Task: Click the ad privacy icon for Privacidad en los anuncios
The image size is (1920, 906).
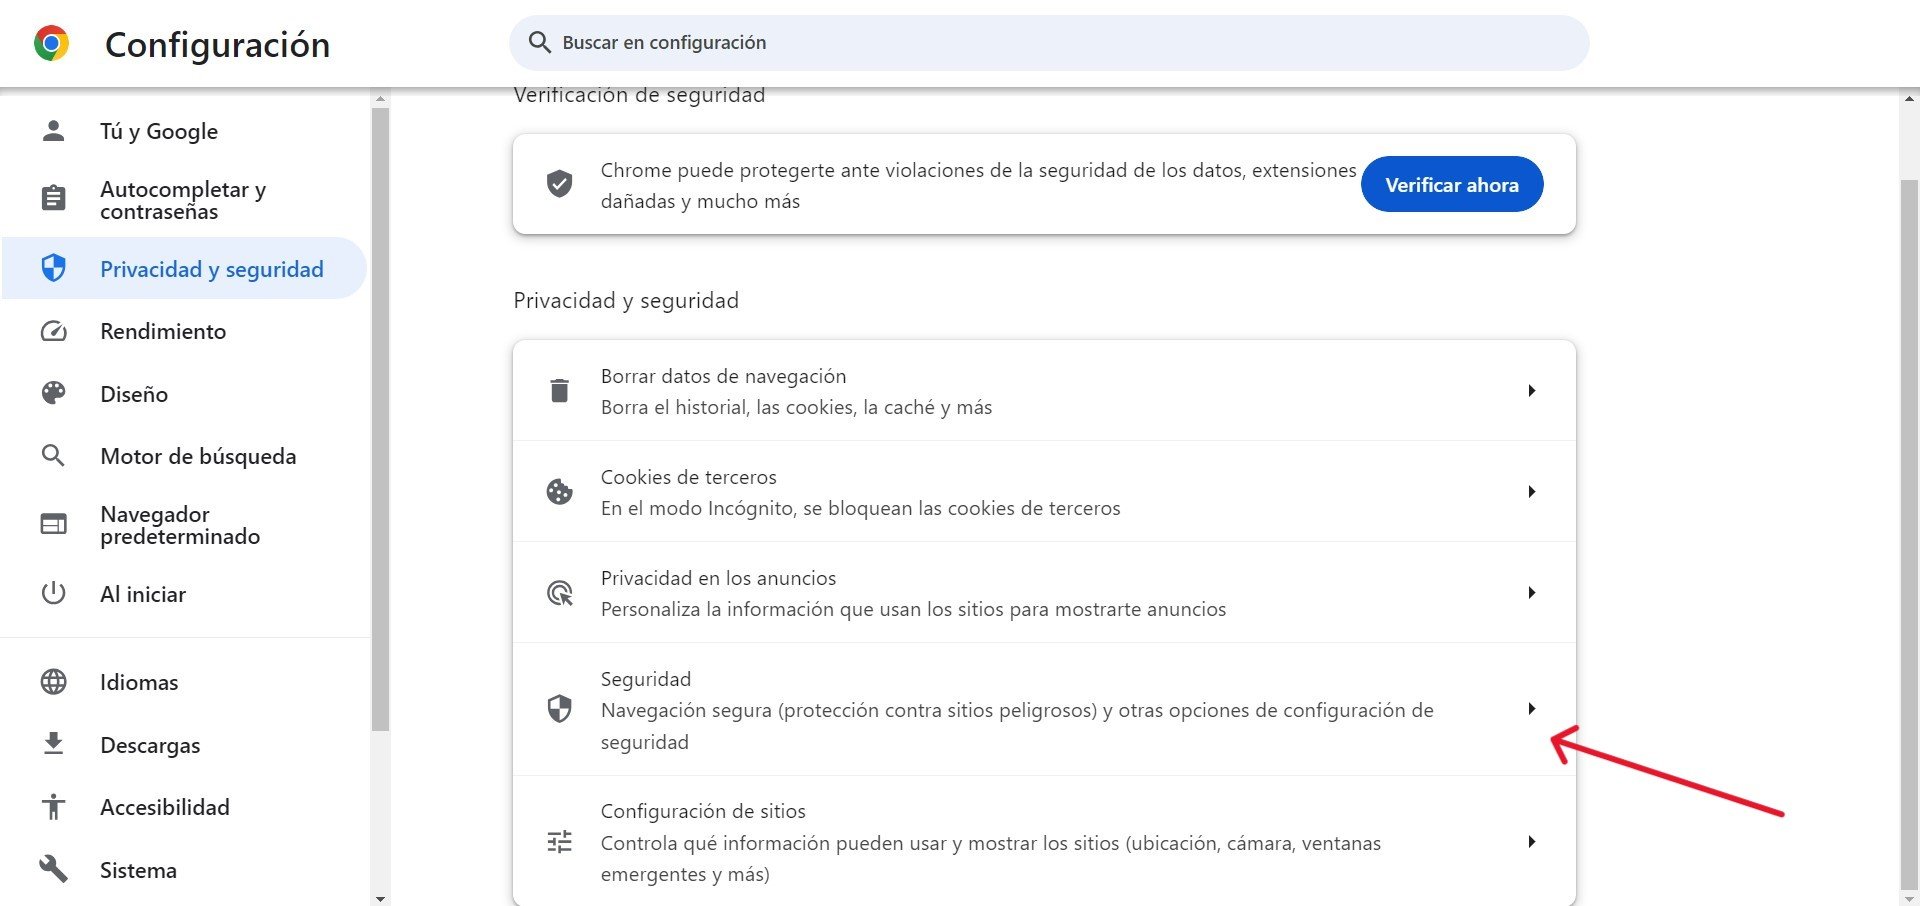Action: (x=559, y=593)
